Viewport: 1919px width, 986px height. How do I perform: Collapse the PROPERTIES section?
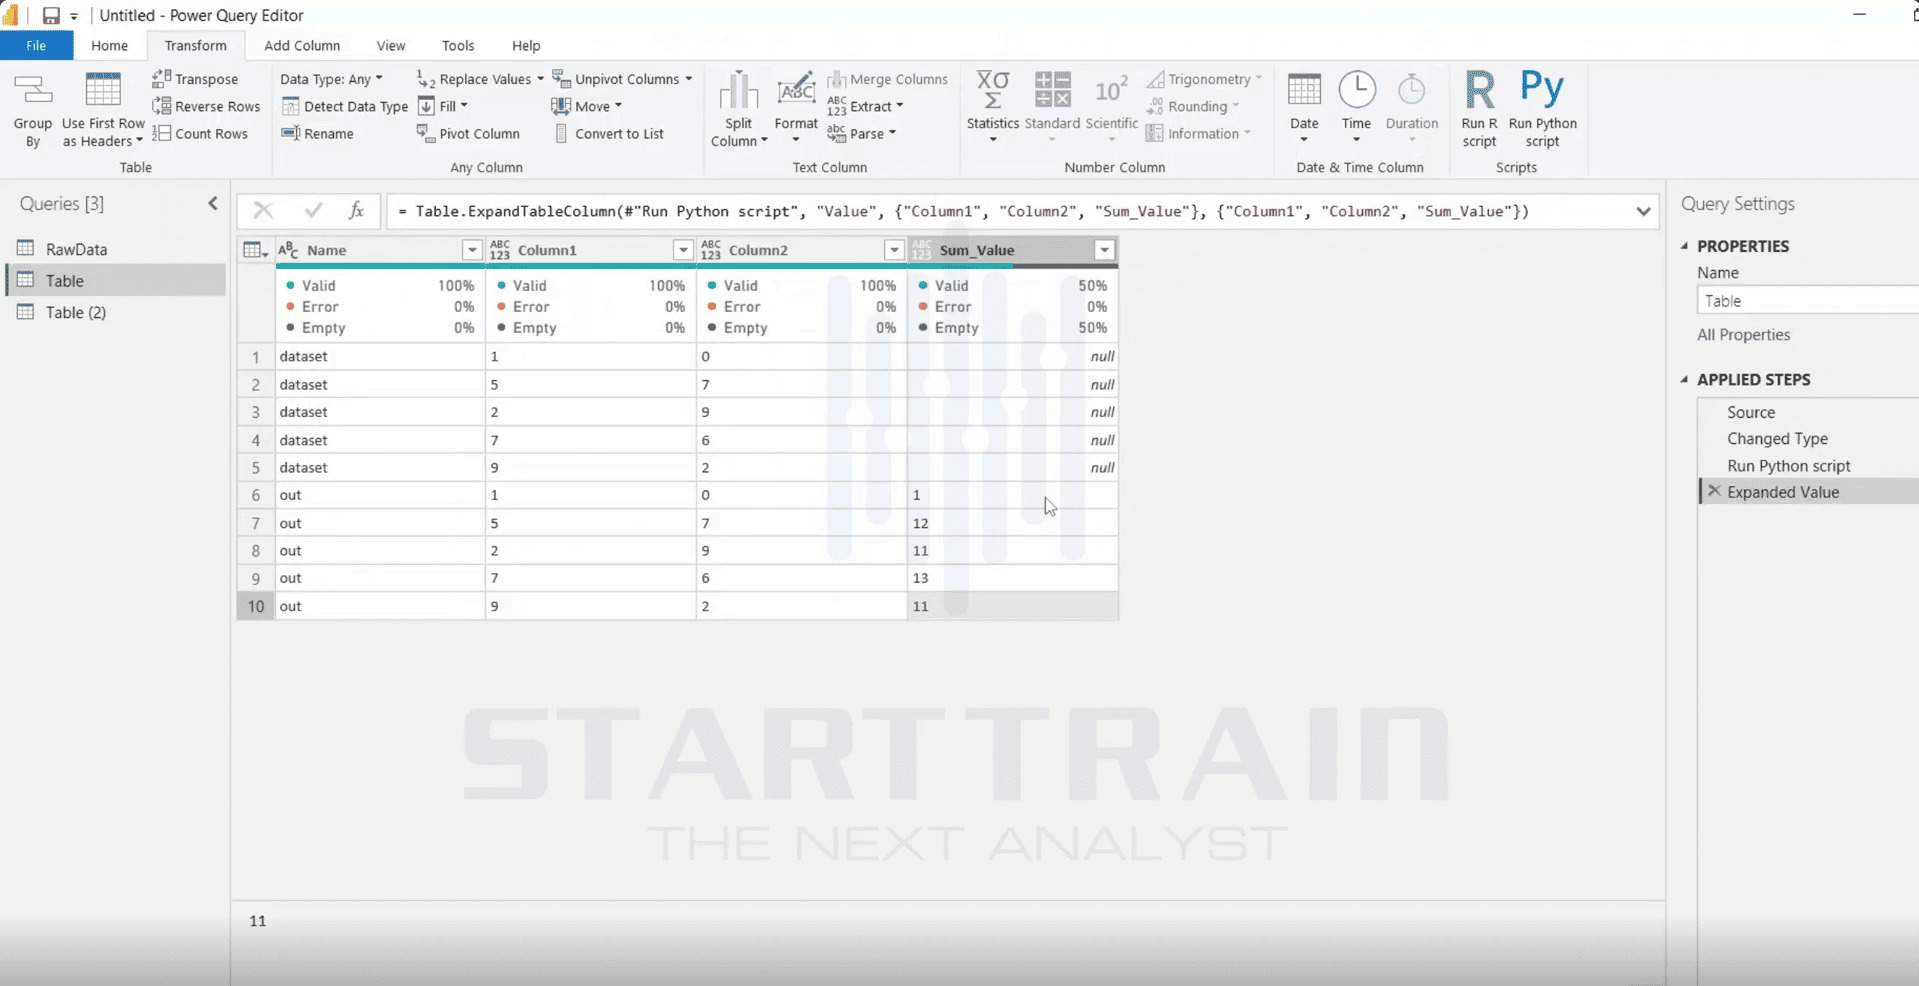[1685, 246]
